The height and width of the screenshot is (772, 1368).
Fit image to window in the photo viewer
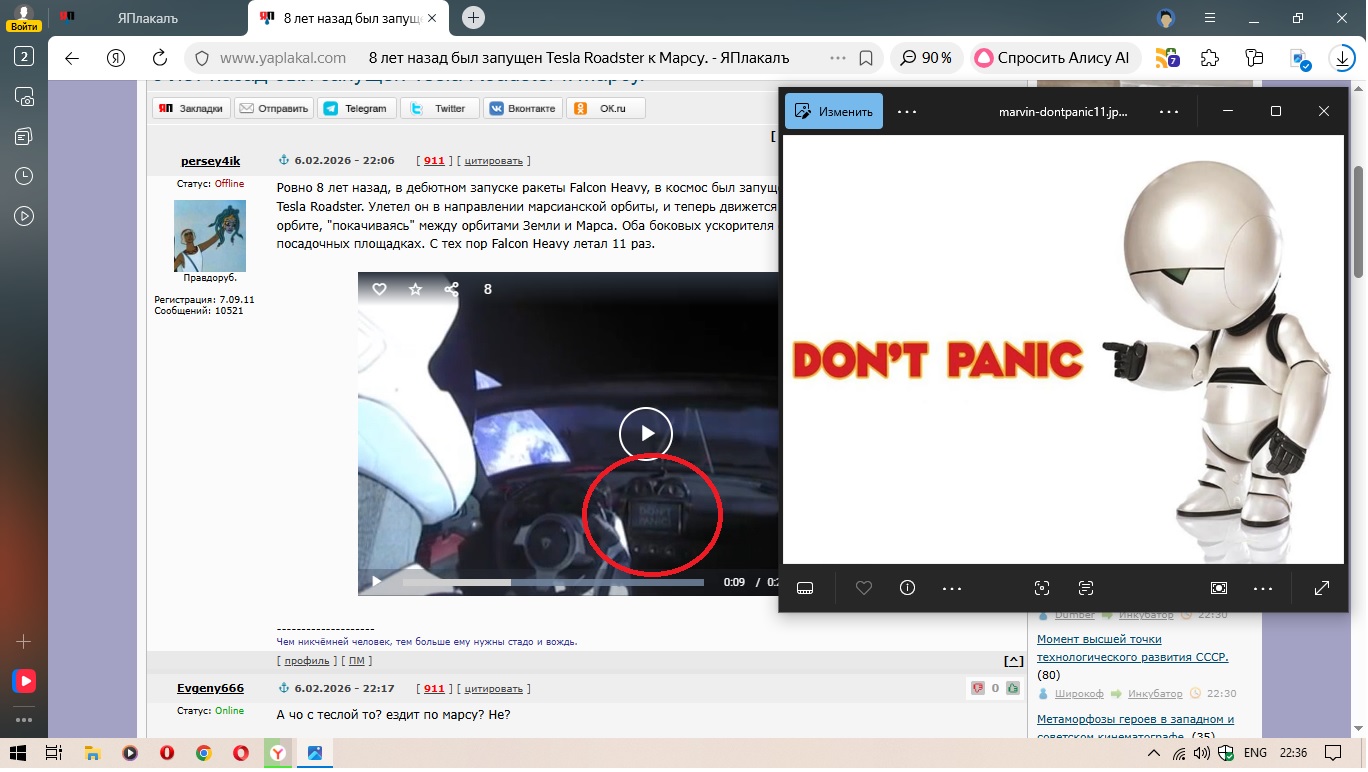[1218, 588]
